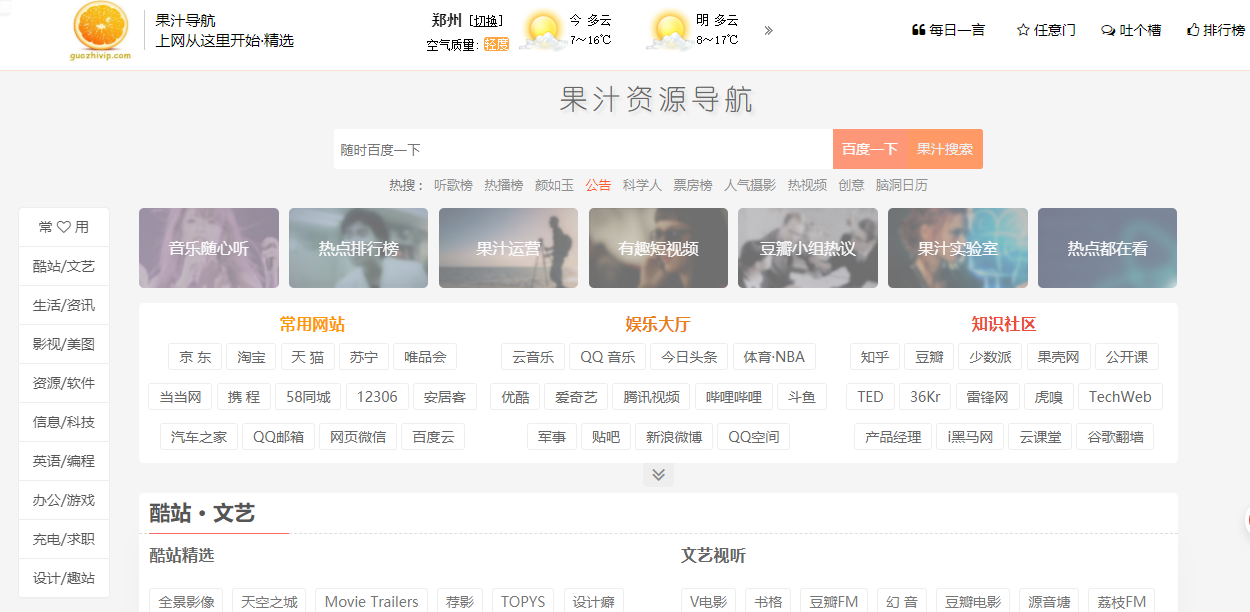Open the 豆瓣小组热议 thumbnail card
Viewport: 1250px width, 612px height.
coord(808,248)
